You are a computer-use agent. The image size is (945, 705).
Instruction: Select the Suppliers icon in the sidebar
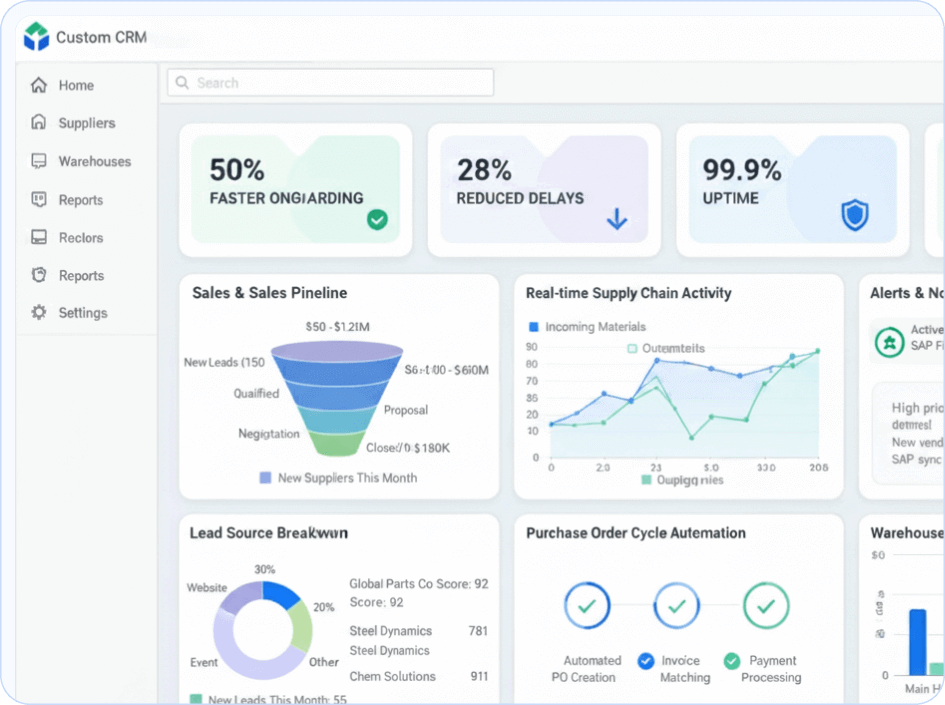coord(38,123)
